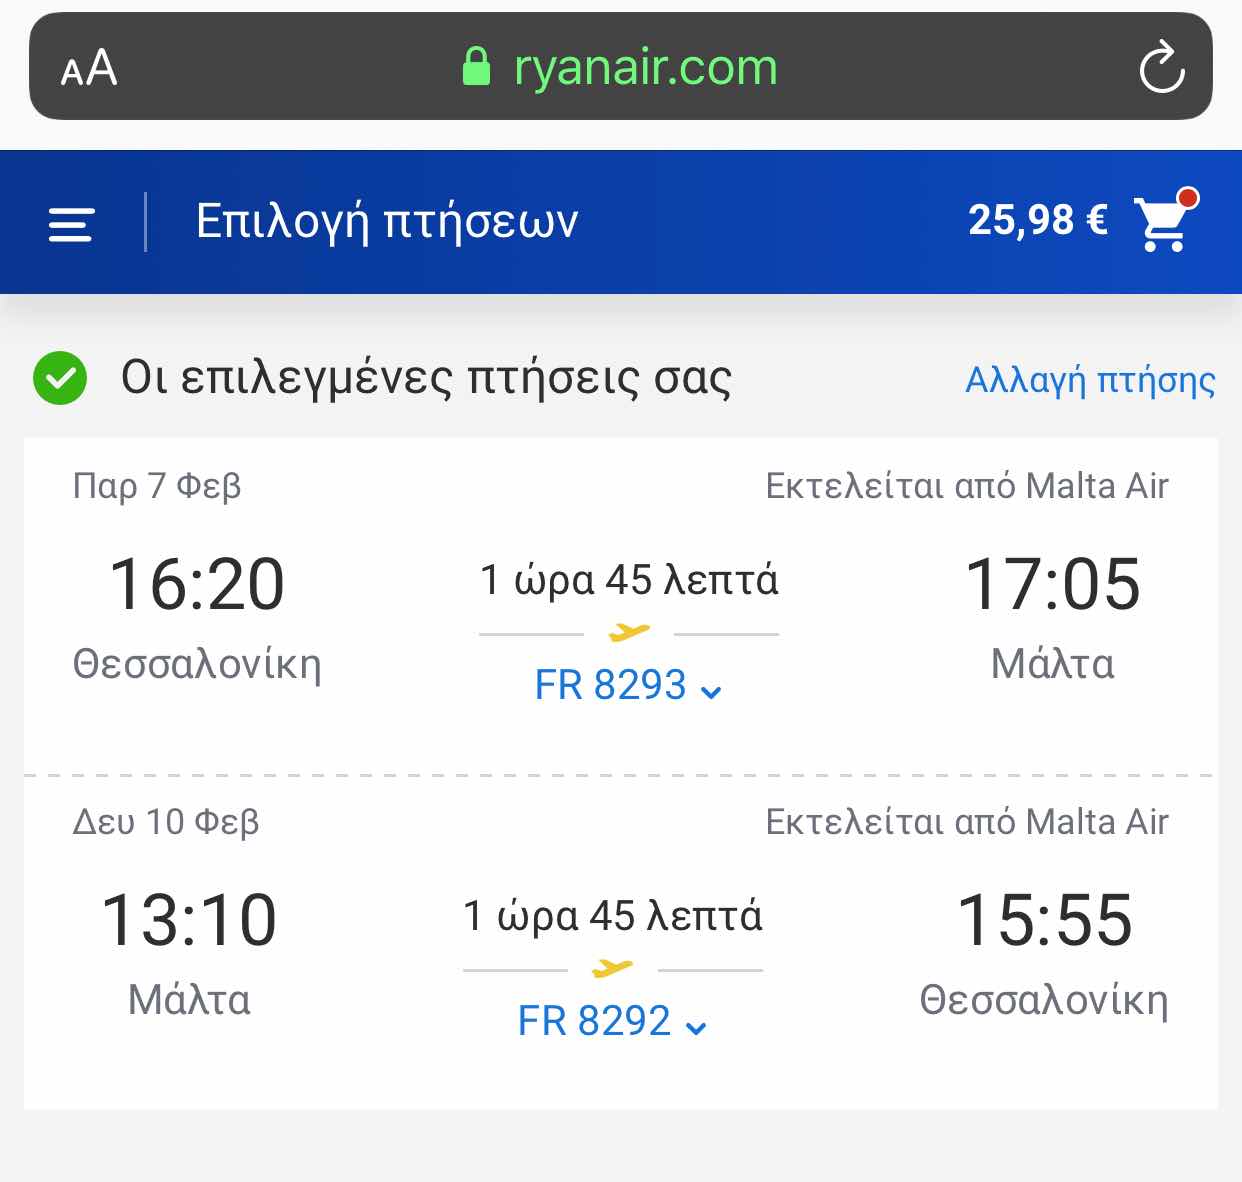This screenshot has height=1182, width=1242.
Task: Open the AA text size control
Action: coord(89,68)
